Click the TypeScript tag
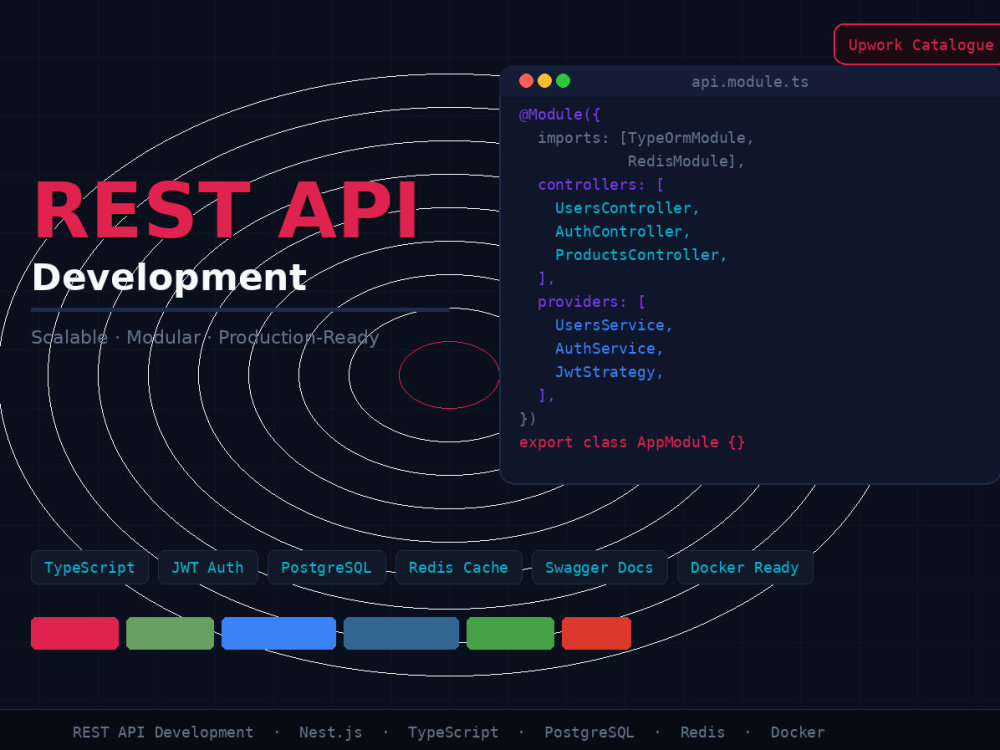The height and width of the screenshot is (750, 1000). [90, 568]
